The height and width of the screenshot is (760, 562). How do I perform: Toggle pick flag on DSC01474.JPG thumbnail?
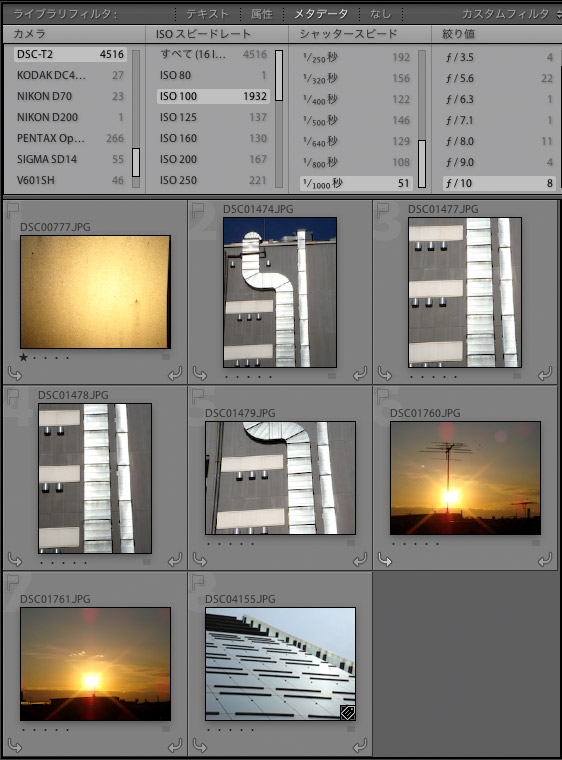(198, 210)
